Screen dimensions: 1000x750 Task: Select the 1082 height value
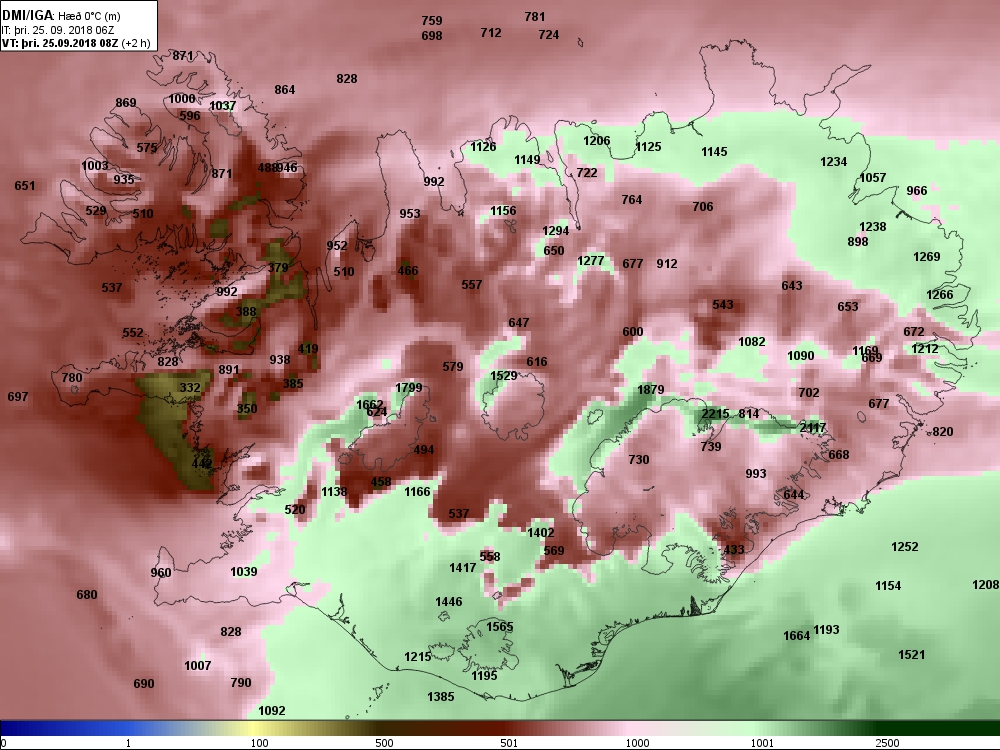point(751,342)
